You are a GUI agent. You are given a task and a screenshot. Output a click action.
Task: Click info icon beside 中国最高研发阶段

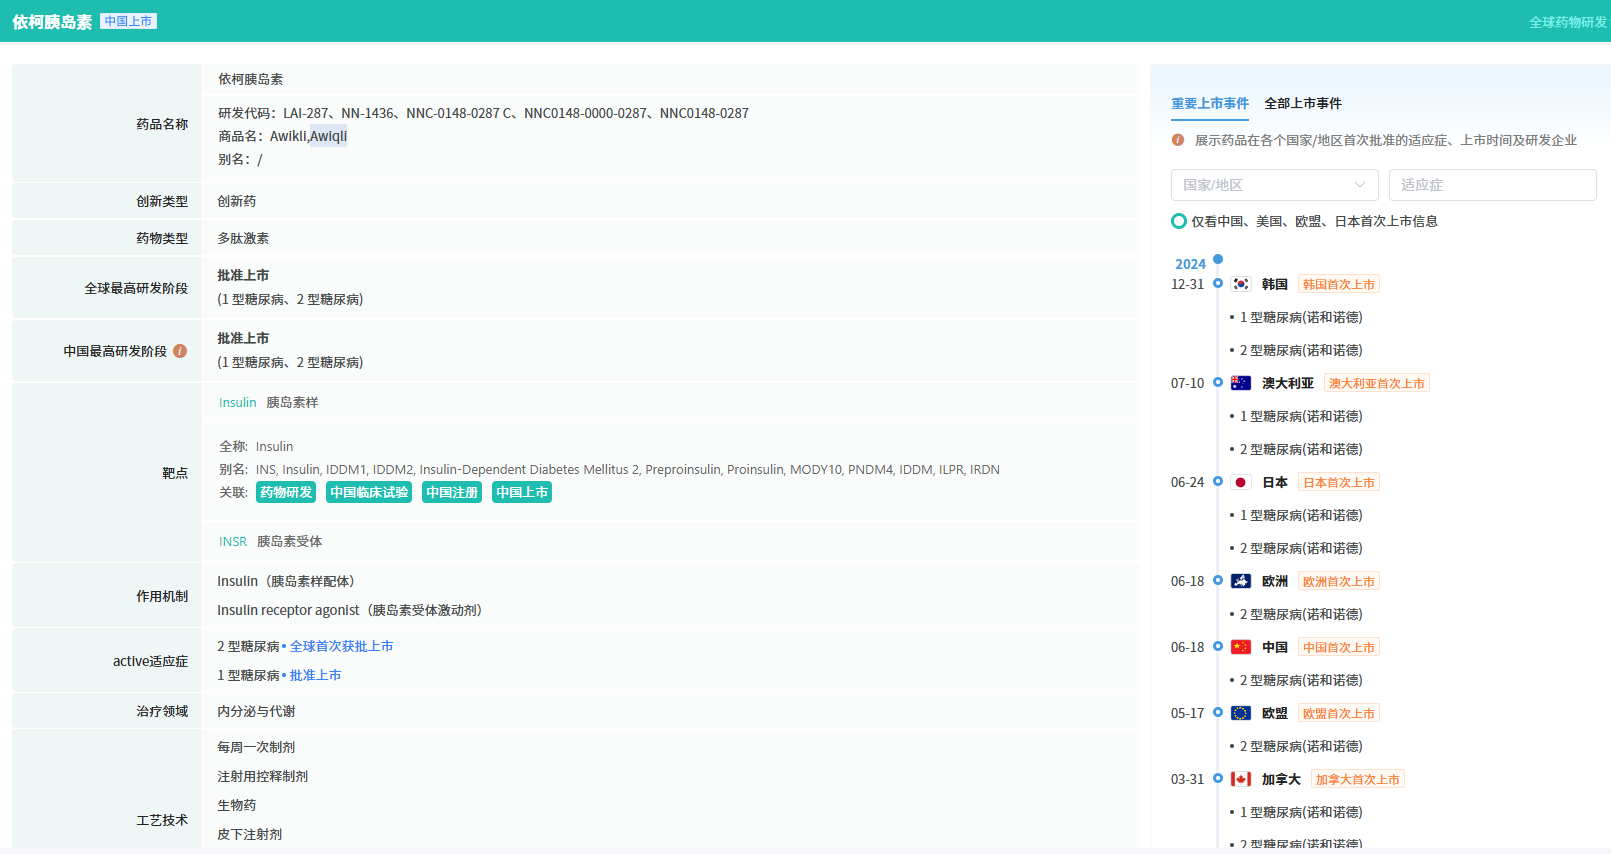(180, 351)
